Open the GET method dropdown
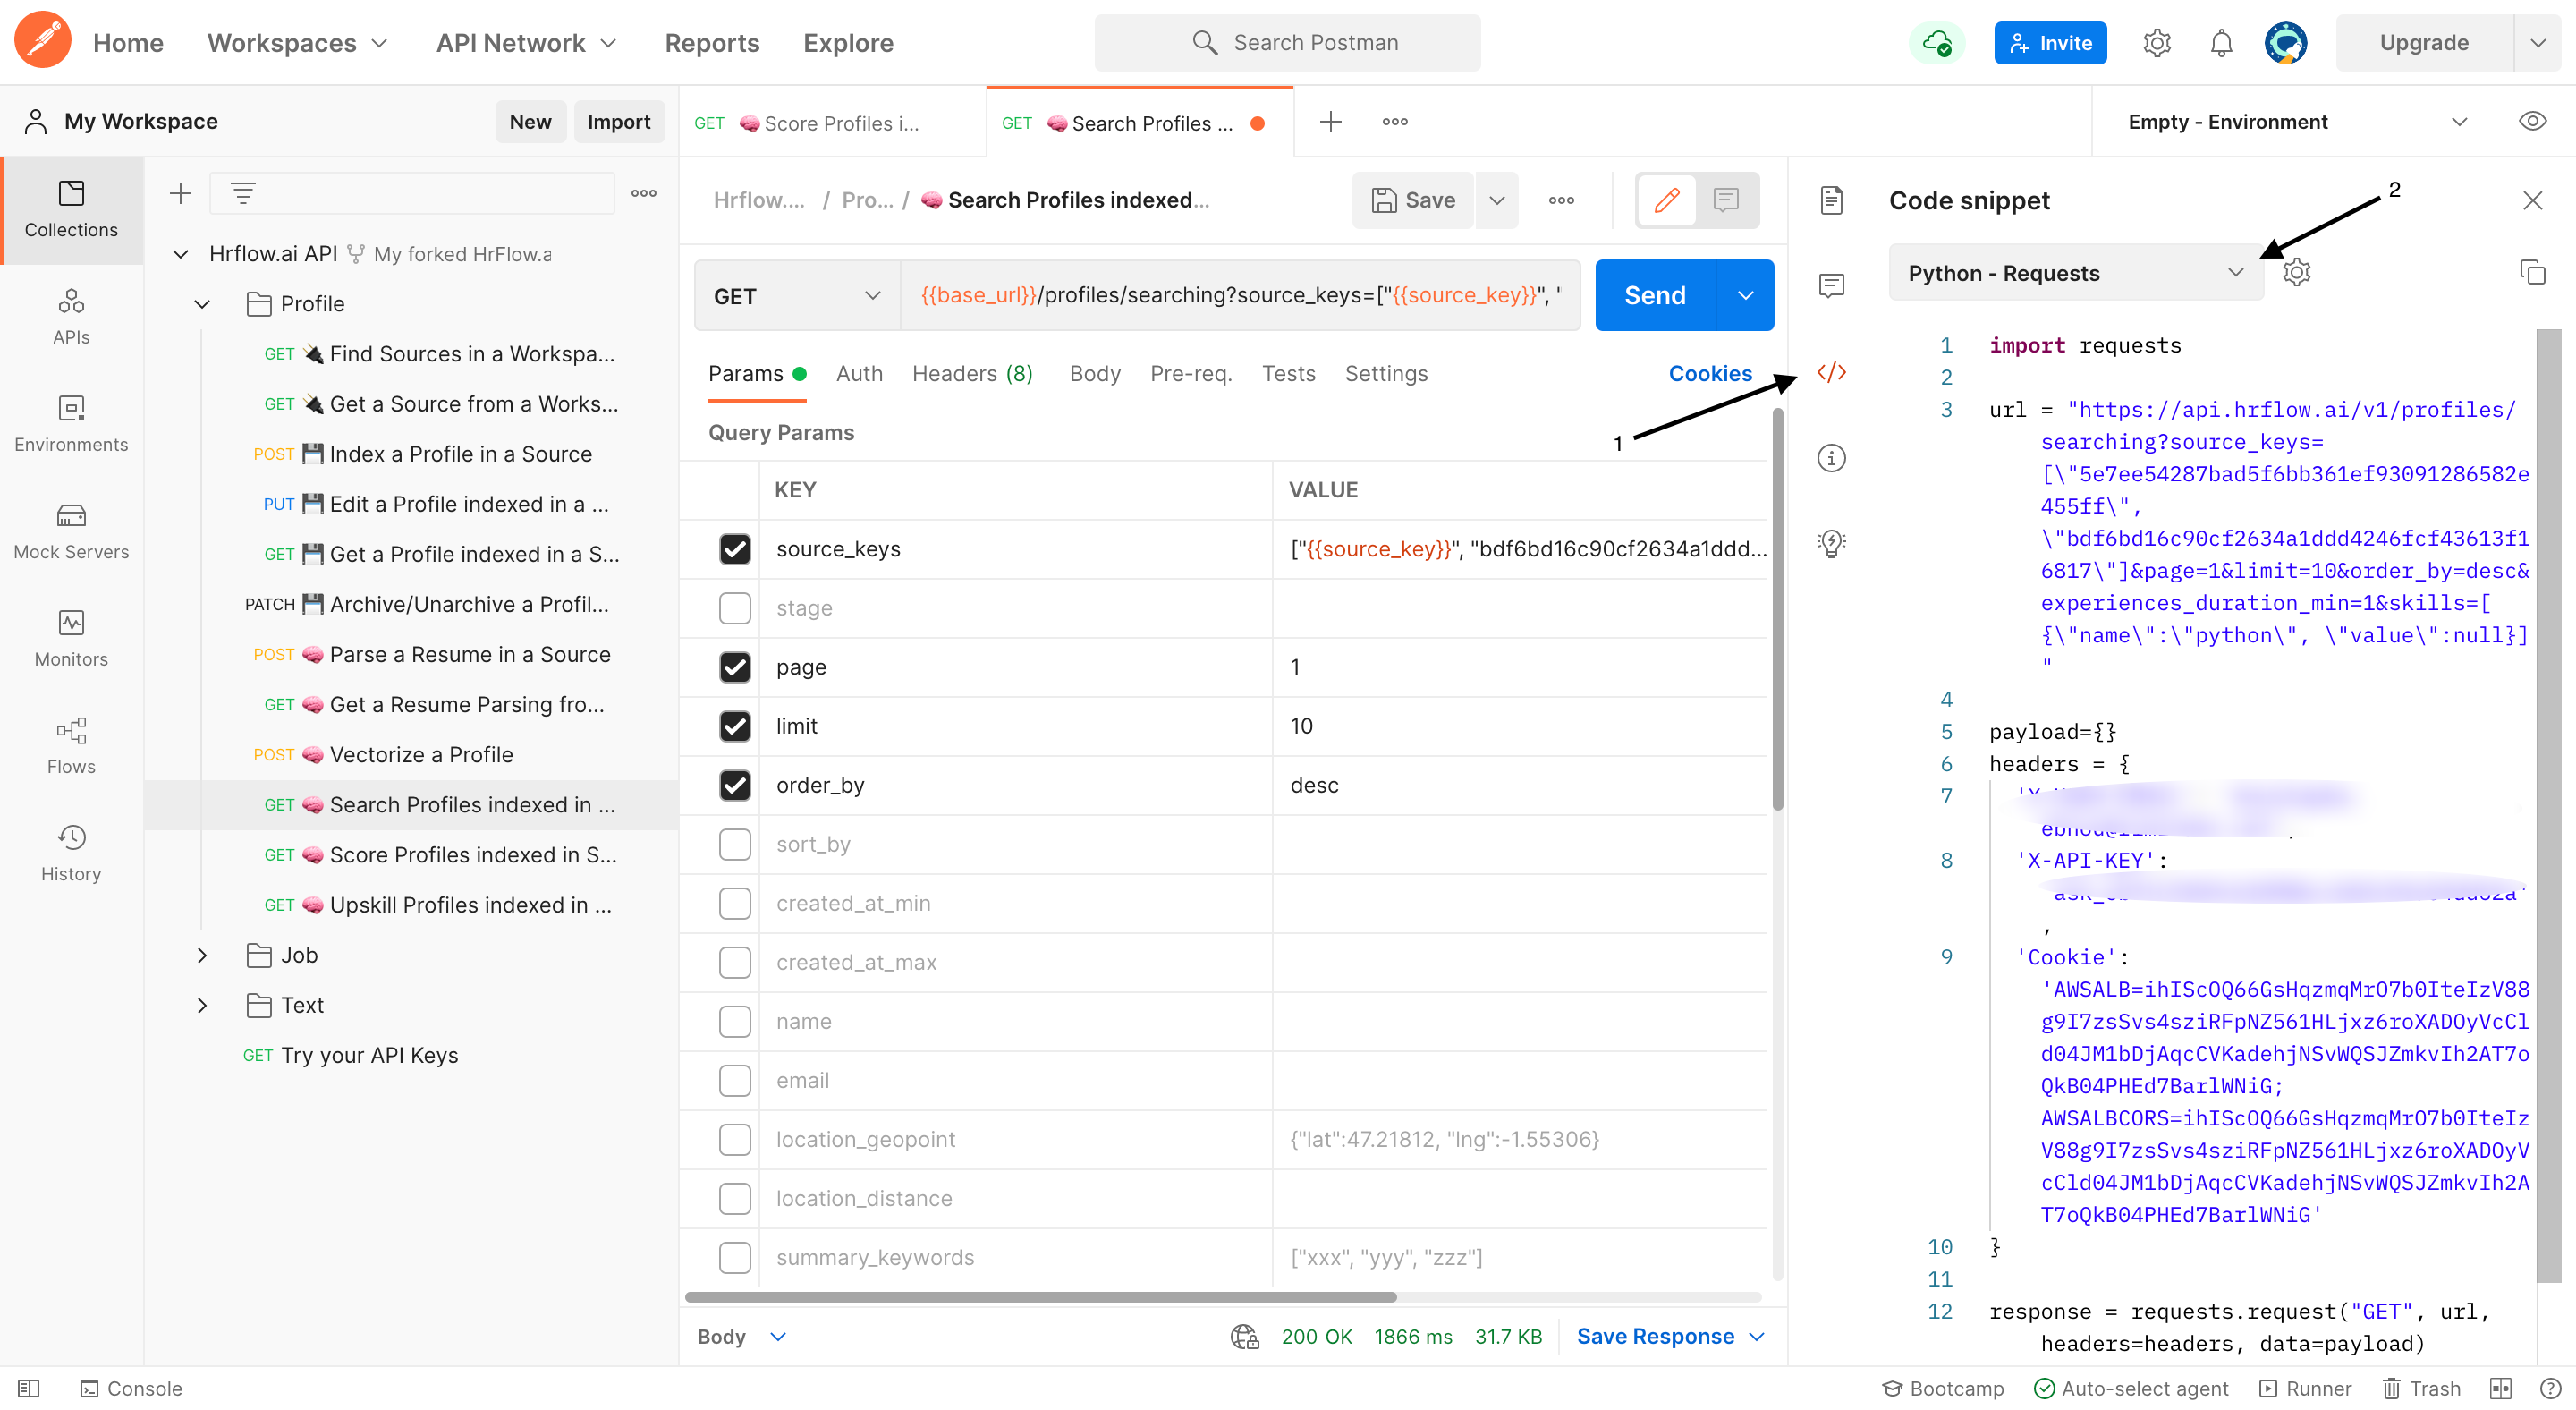Viewport: 2576px width, 1410px height. pyautogui.click(x=797, y=296)
